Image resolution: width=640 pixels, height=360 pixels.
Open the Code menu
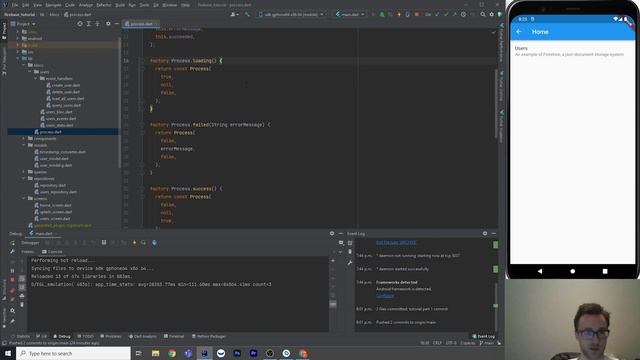pyautogui.click(x=70, y=5)
